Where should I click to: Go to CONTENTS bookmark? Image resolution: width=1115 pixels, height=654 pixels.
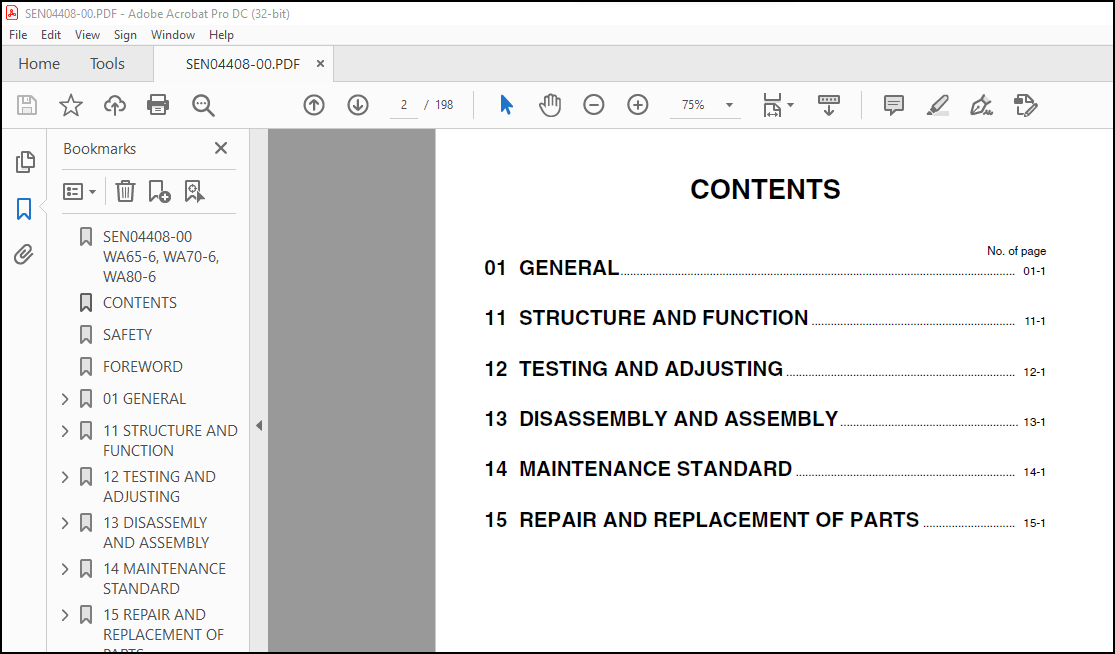[x=140, y=303]
